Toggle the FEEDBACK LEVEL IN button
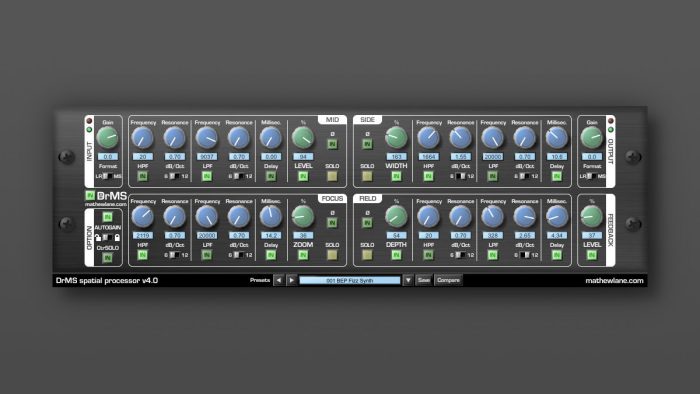This screenshot has height=394, width=700. tap(592, 255)
